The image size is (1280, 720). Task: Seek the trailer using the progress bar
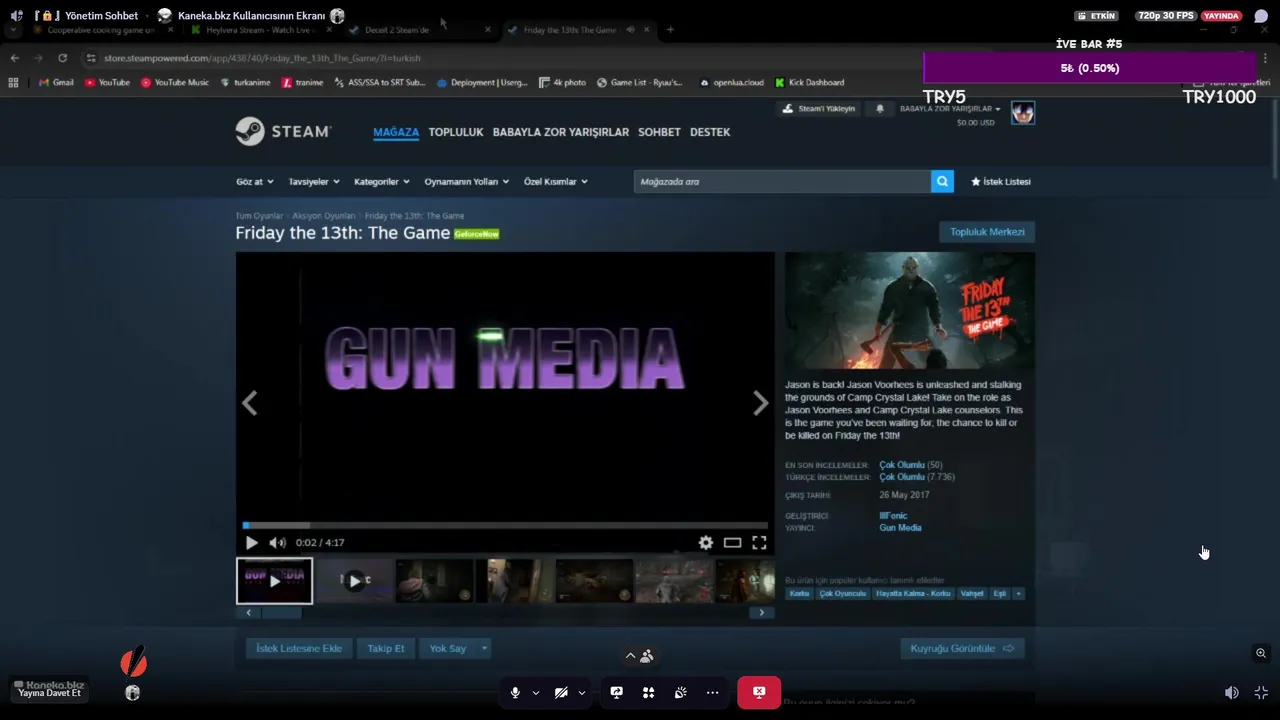tap(505, 525)
